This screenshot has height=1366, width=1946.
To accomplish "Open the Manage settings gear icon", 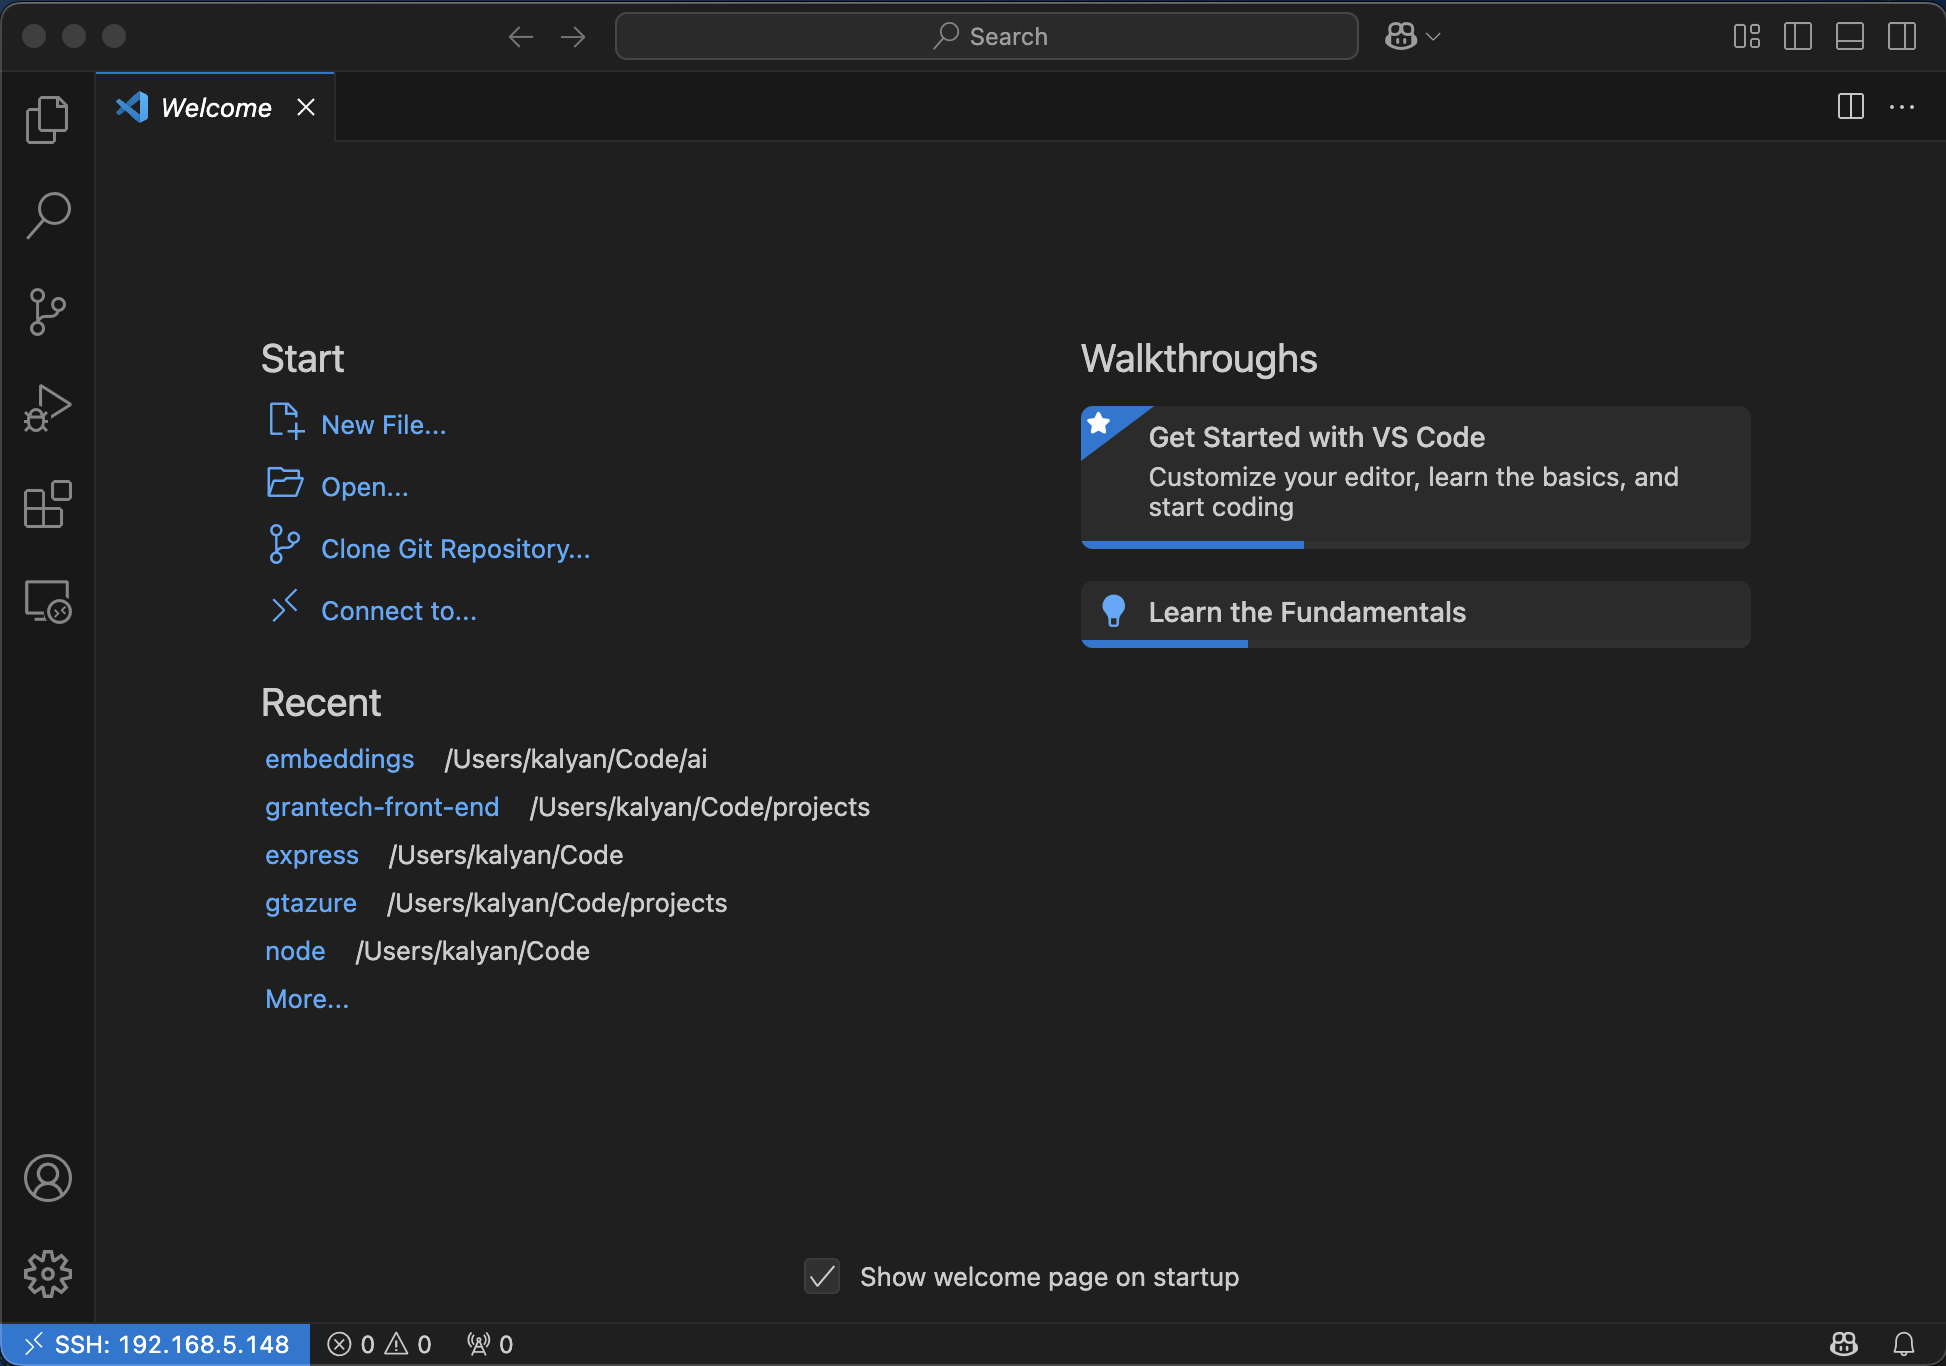I will pyautogui.click(x=47, y=1274).
